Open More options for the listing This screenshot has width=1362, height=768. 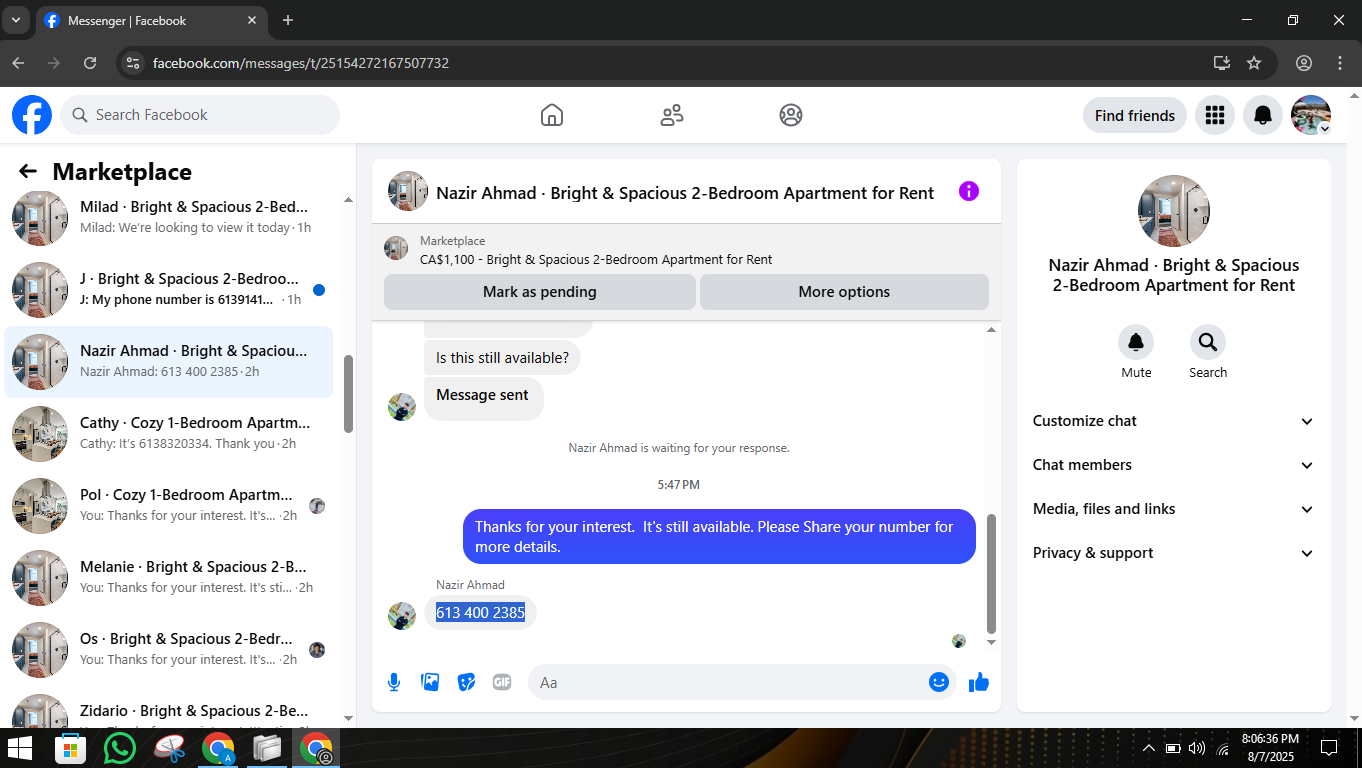pos(844,292)
